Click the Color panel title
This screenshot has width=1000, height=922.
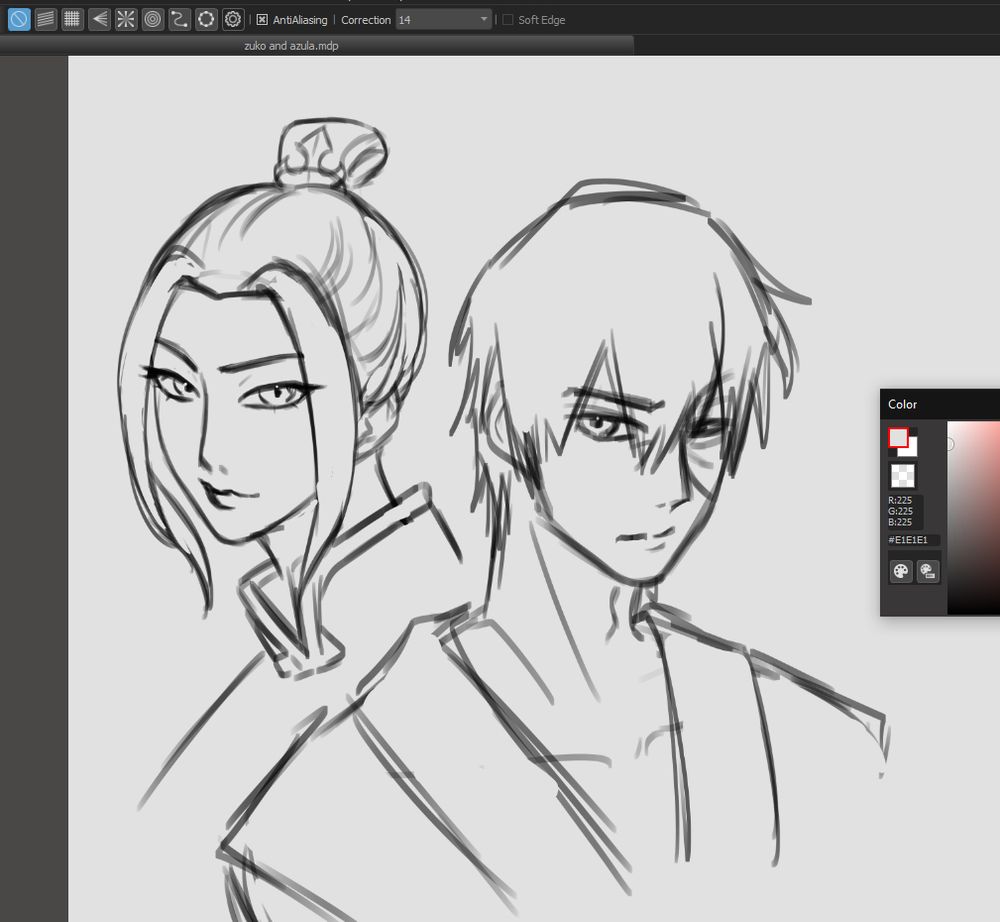[x=902, y=404]
